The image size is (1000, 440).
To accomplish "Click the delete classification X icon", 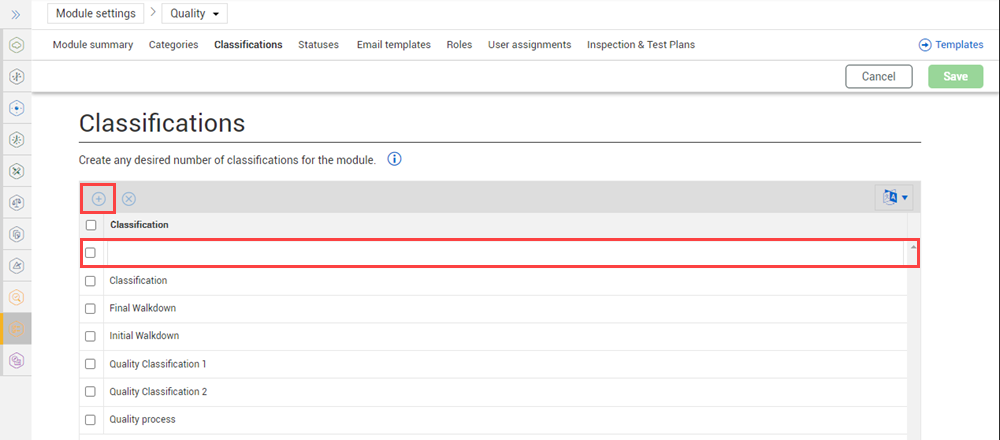I will (129, 198).
